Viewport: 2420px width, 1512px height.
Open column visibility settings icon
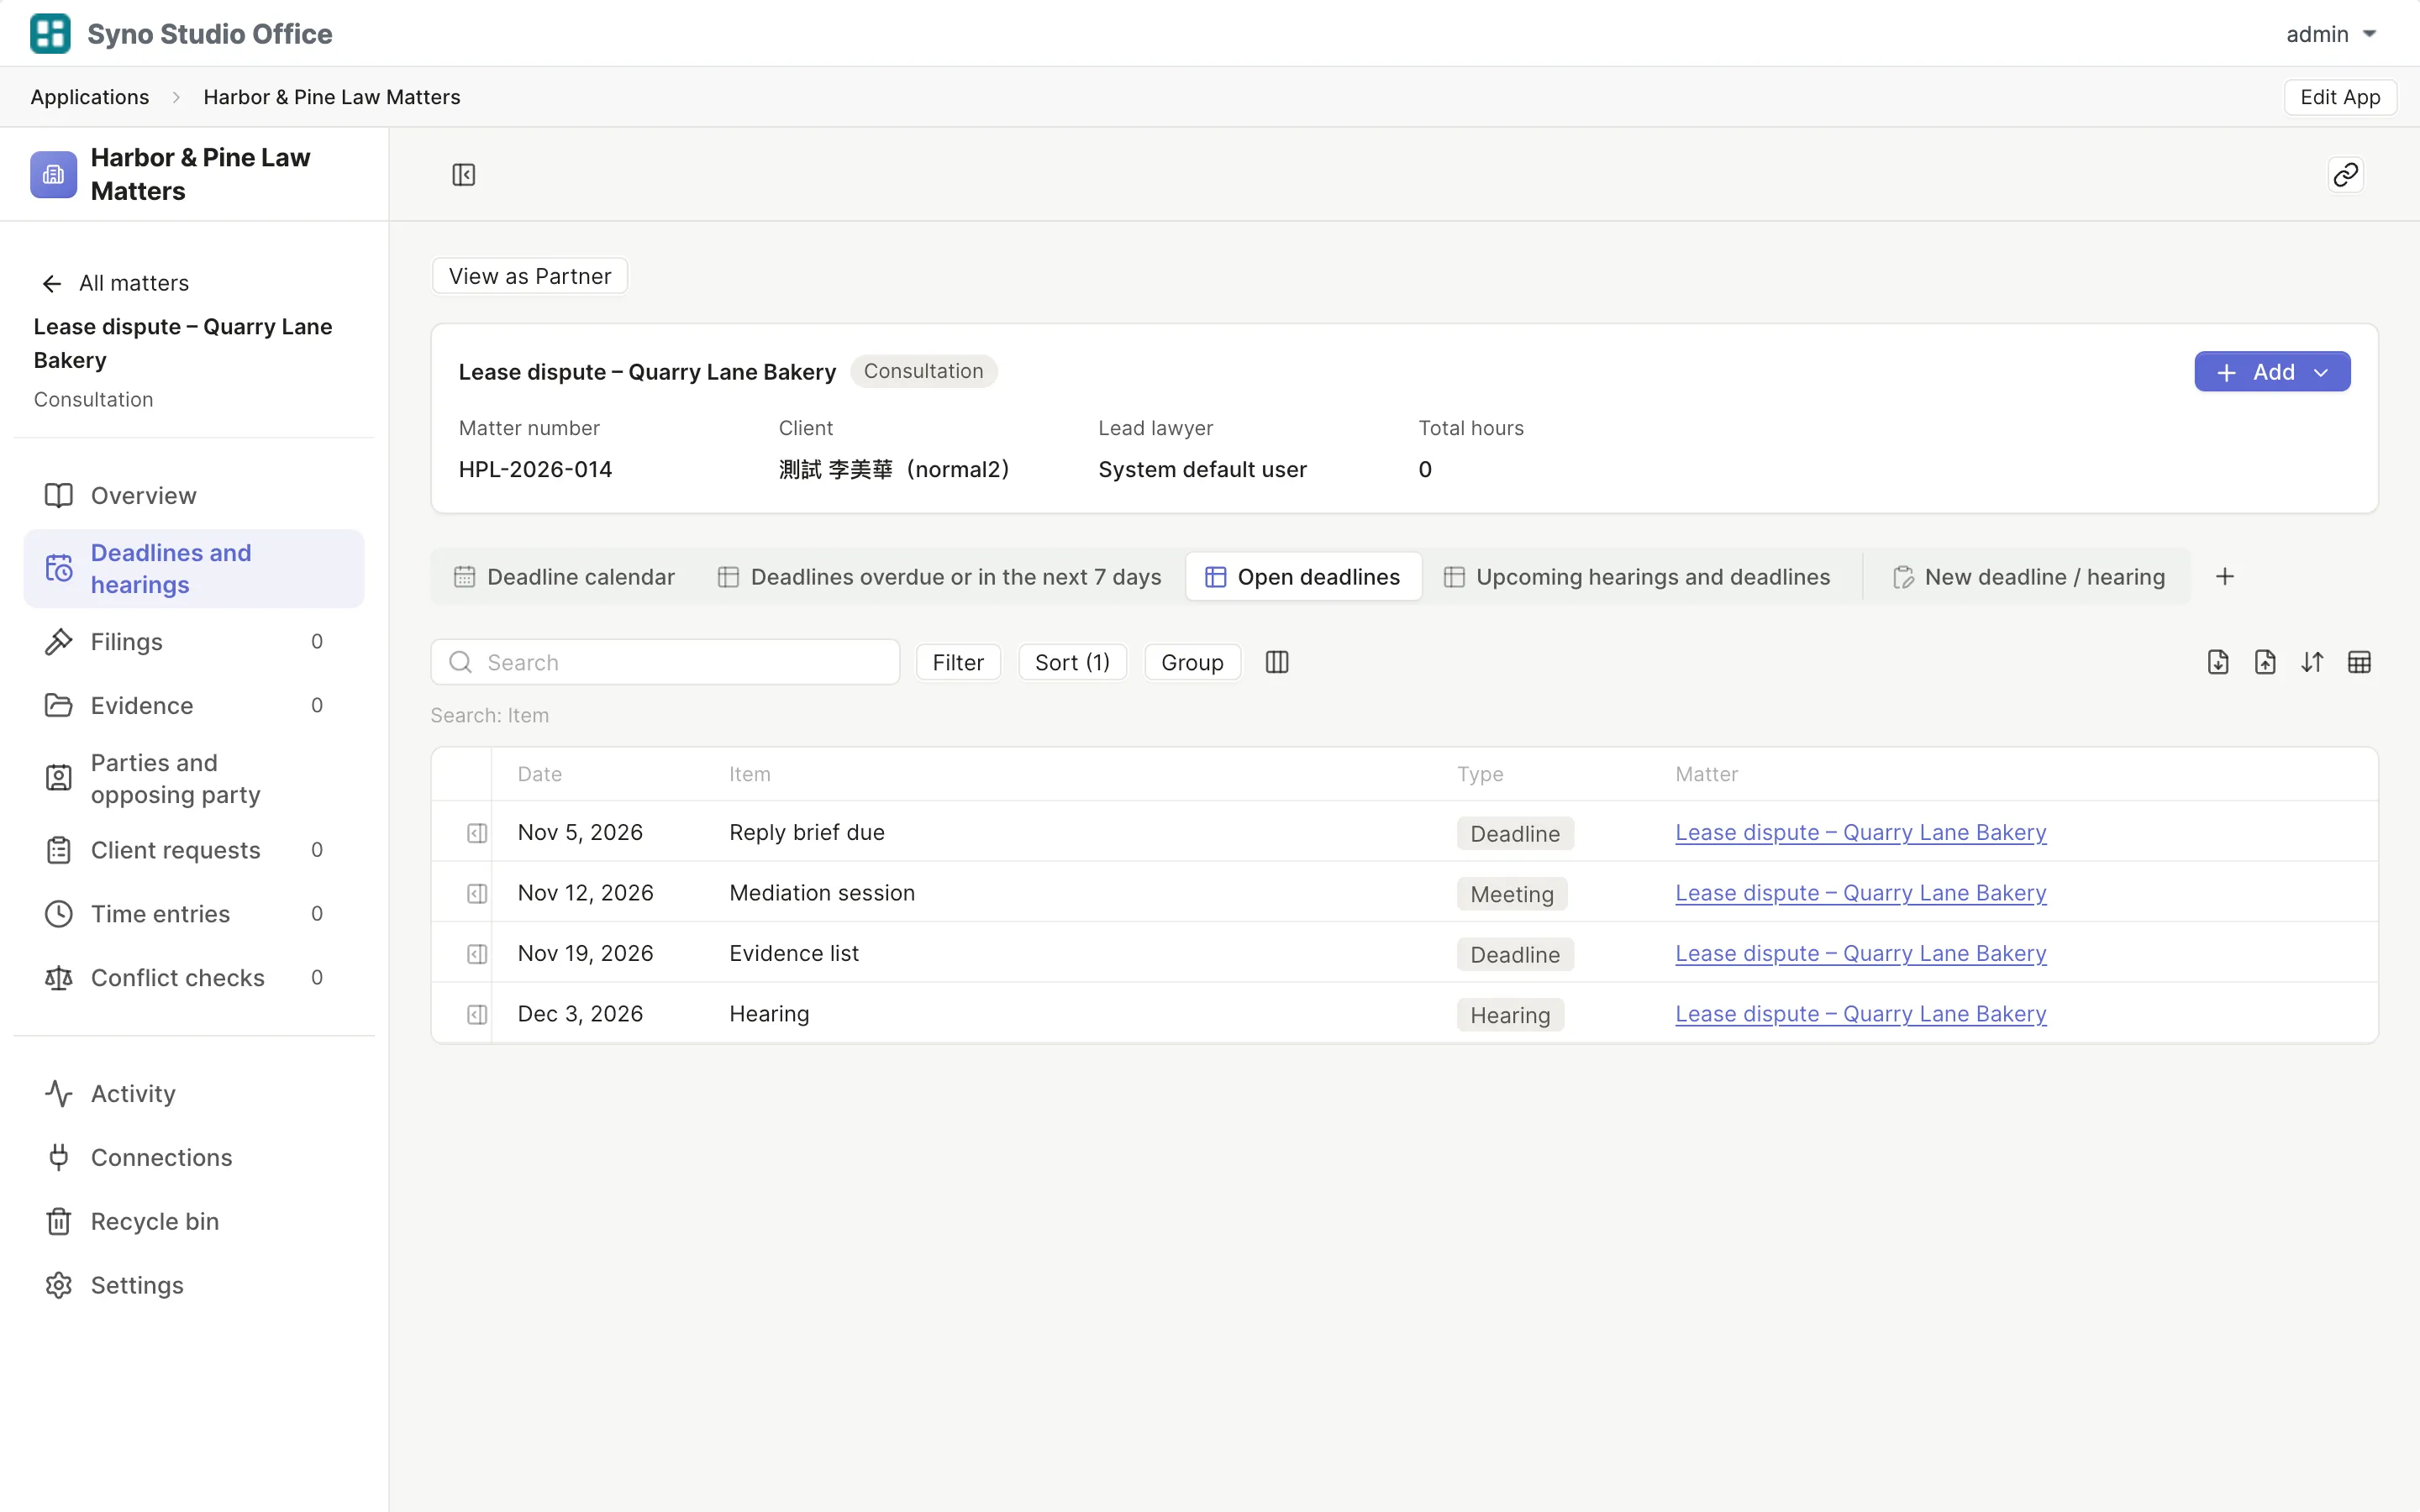point(1277,662)
